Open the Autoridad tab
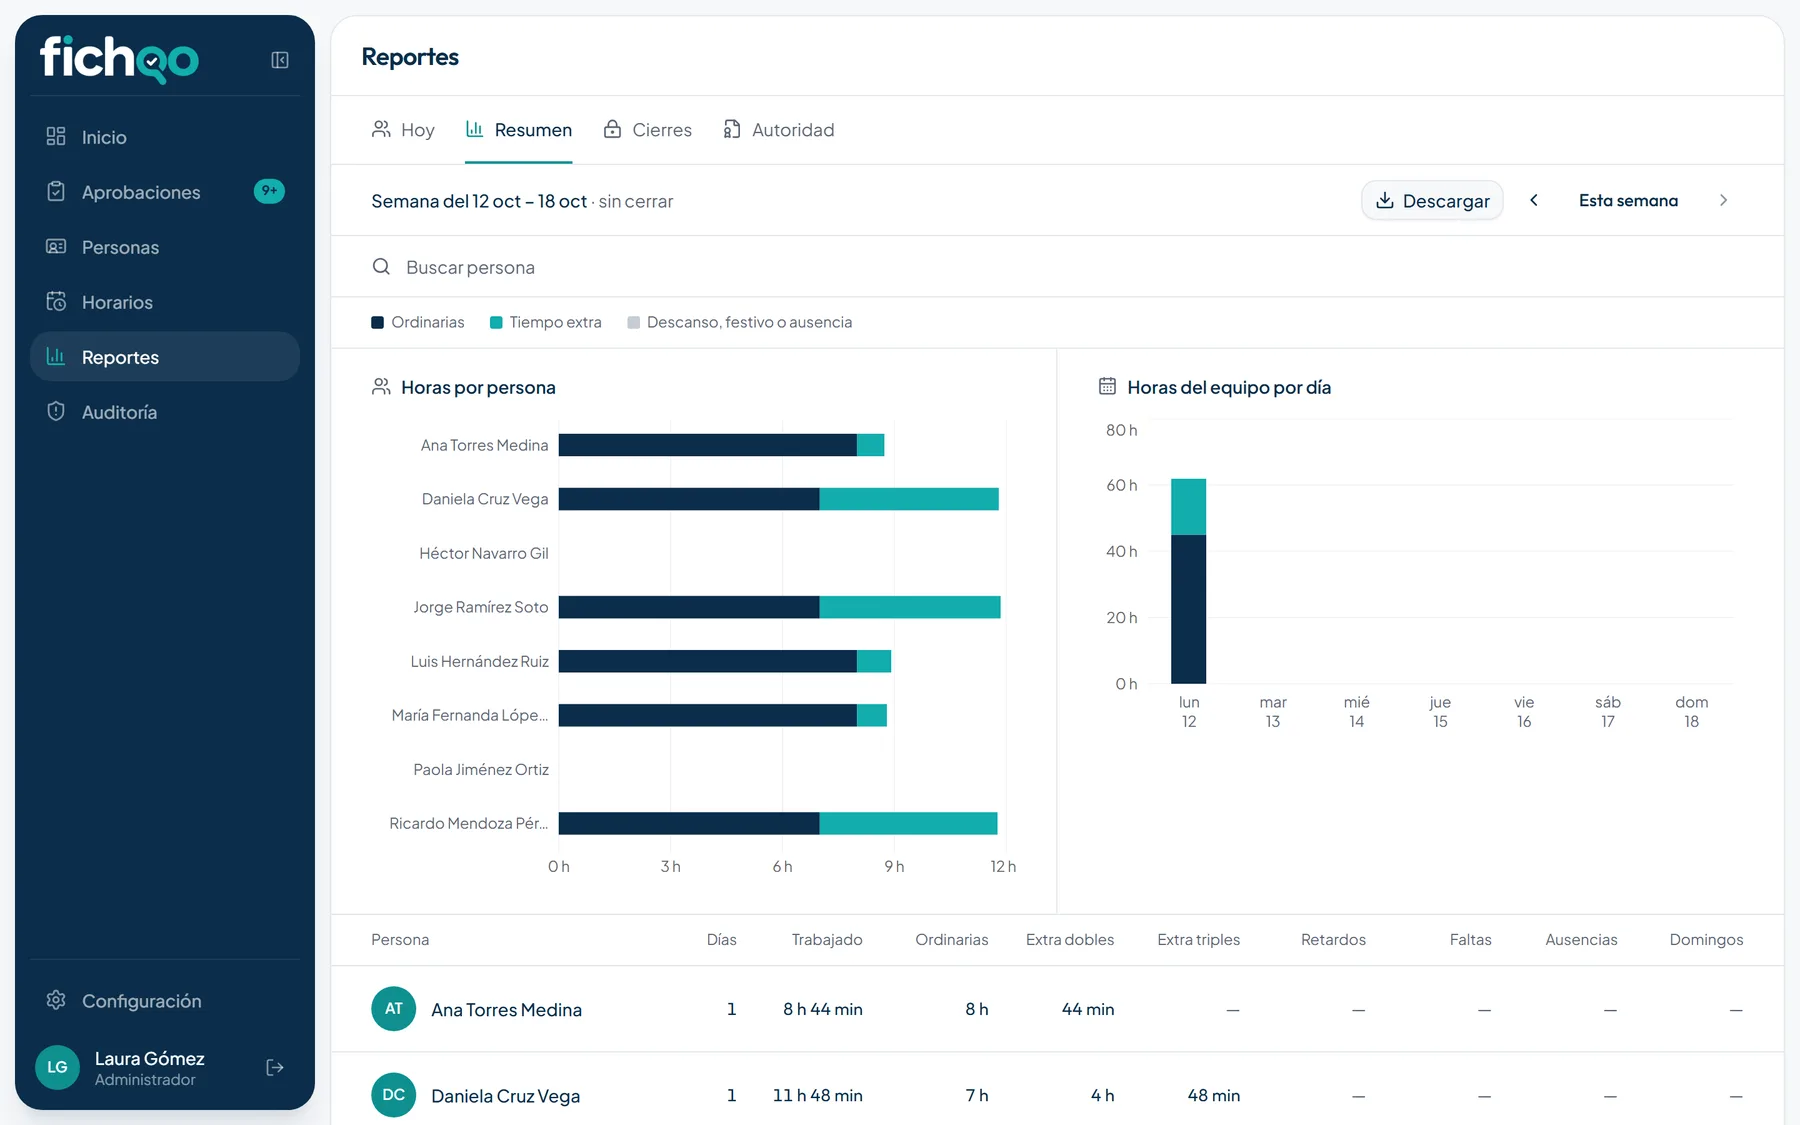1800x1125 pixels. pos(778,130)
